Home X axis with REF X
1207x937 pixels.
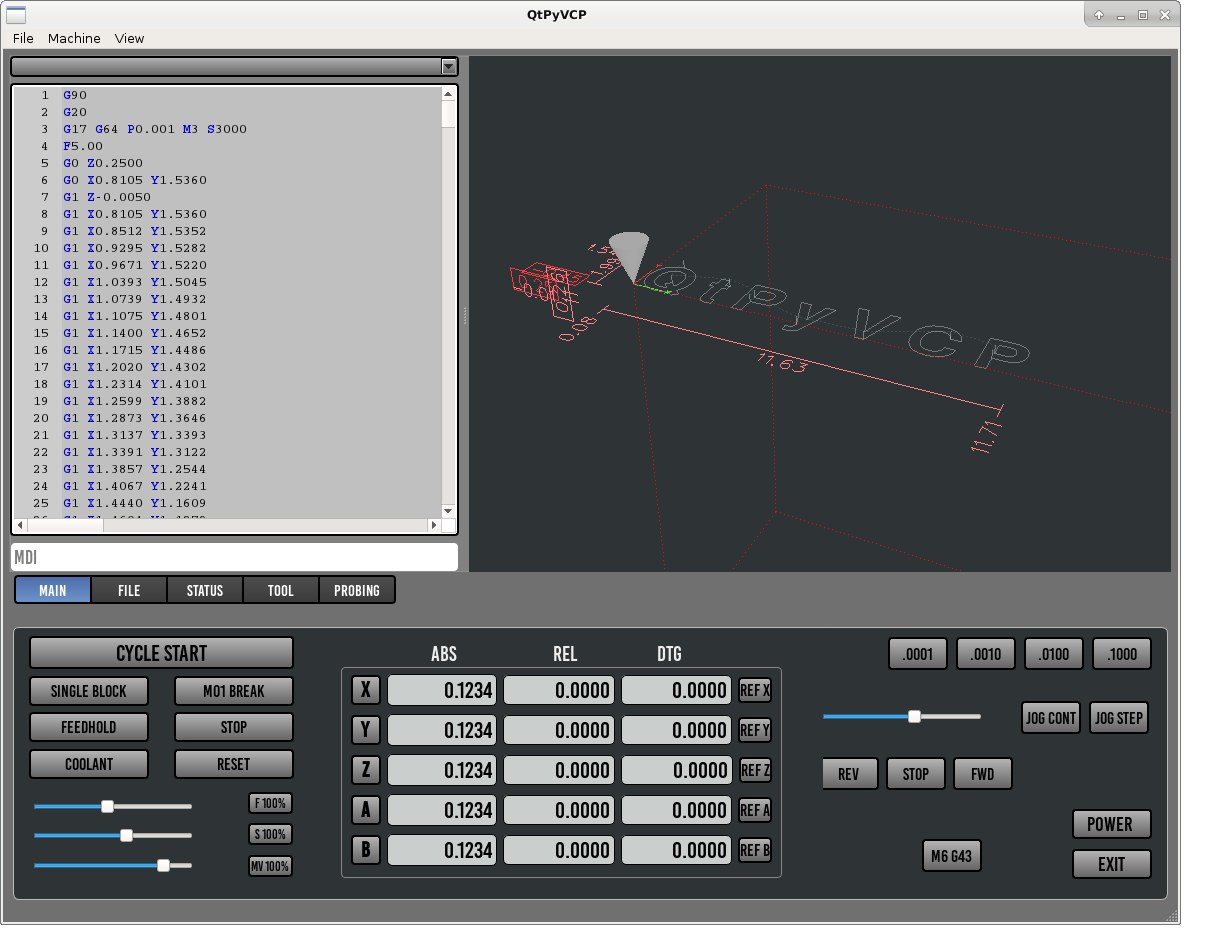(755, 690)
